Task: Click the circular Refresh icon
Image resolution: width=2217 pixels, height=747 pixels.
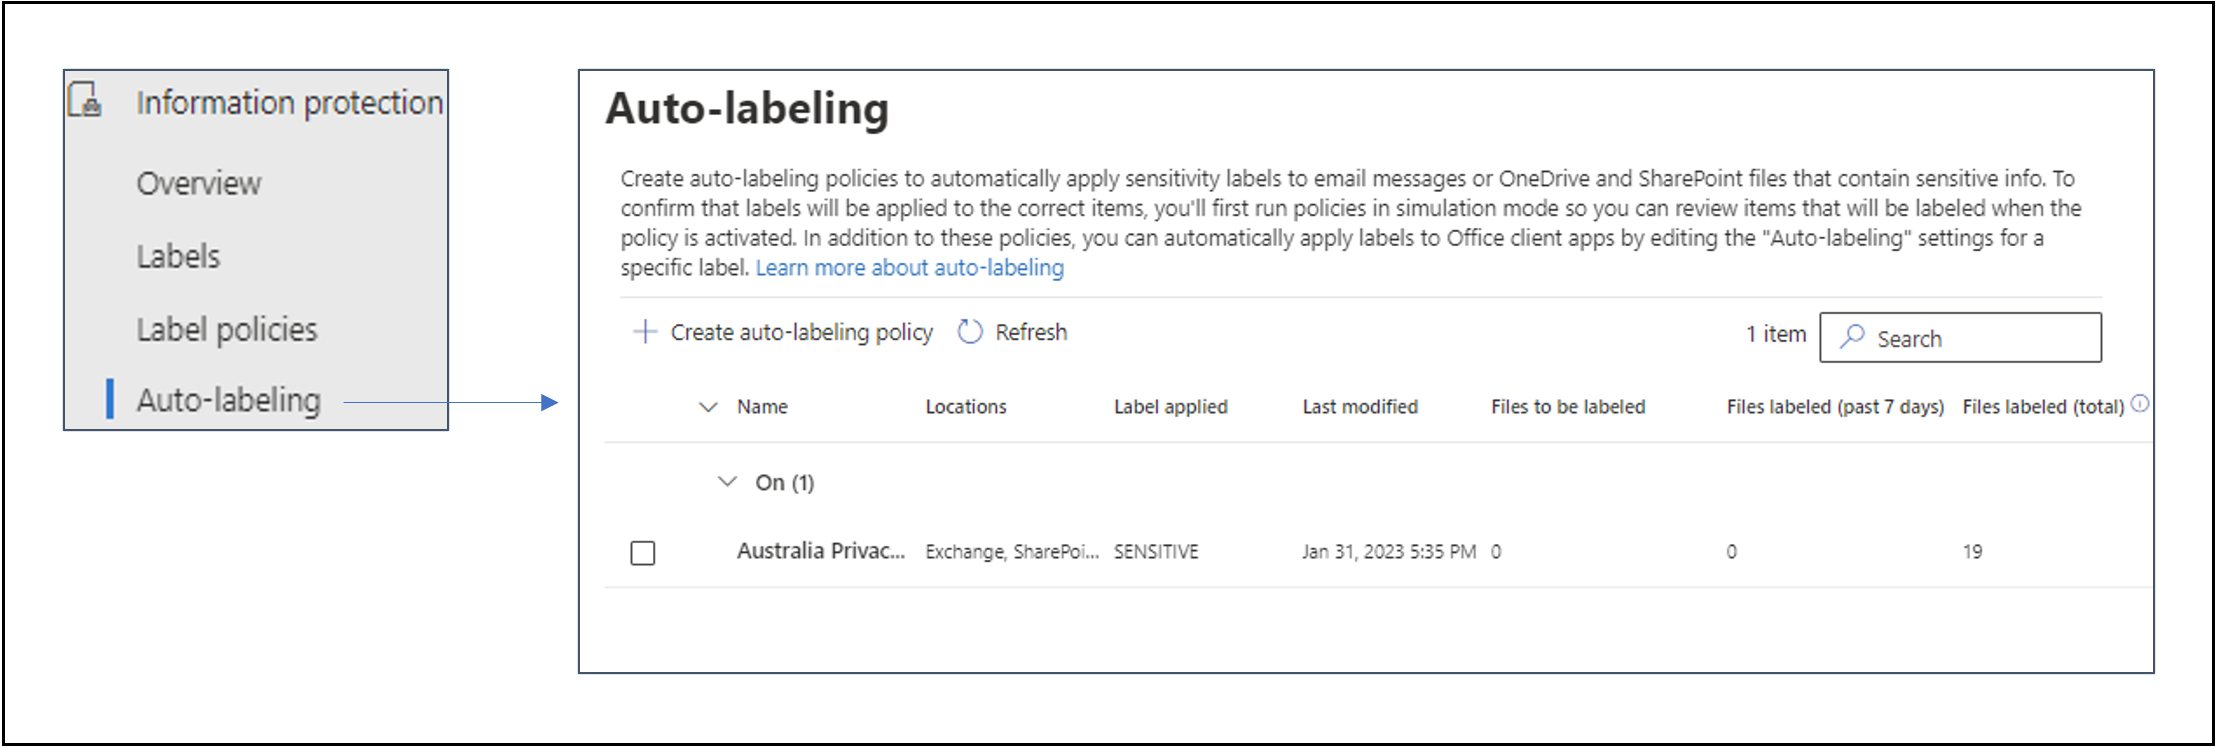Action: tap(969, 332)
